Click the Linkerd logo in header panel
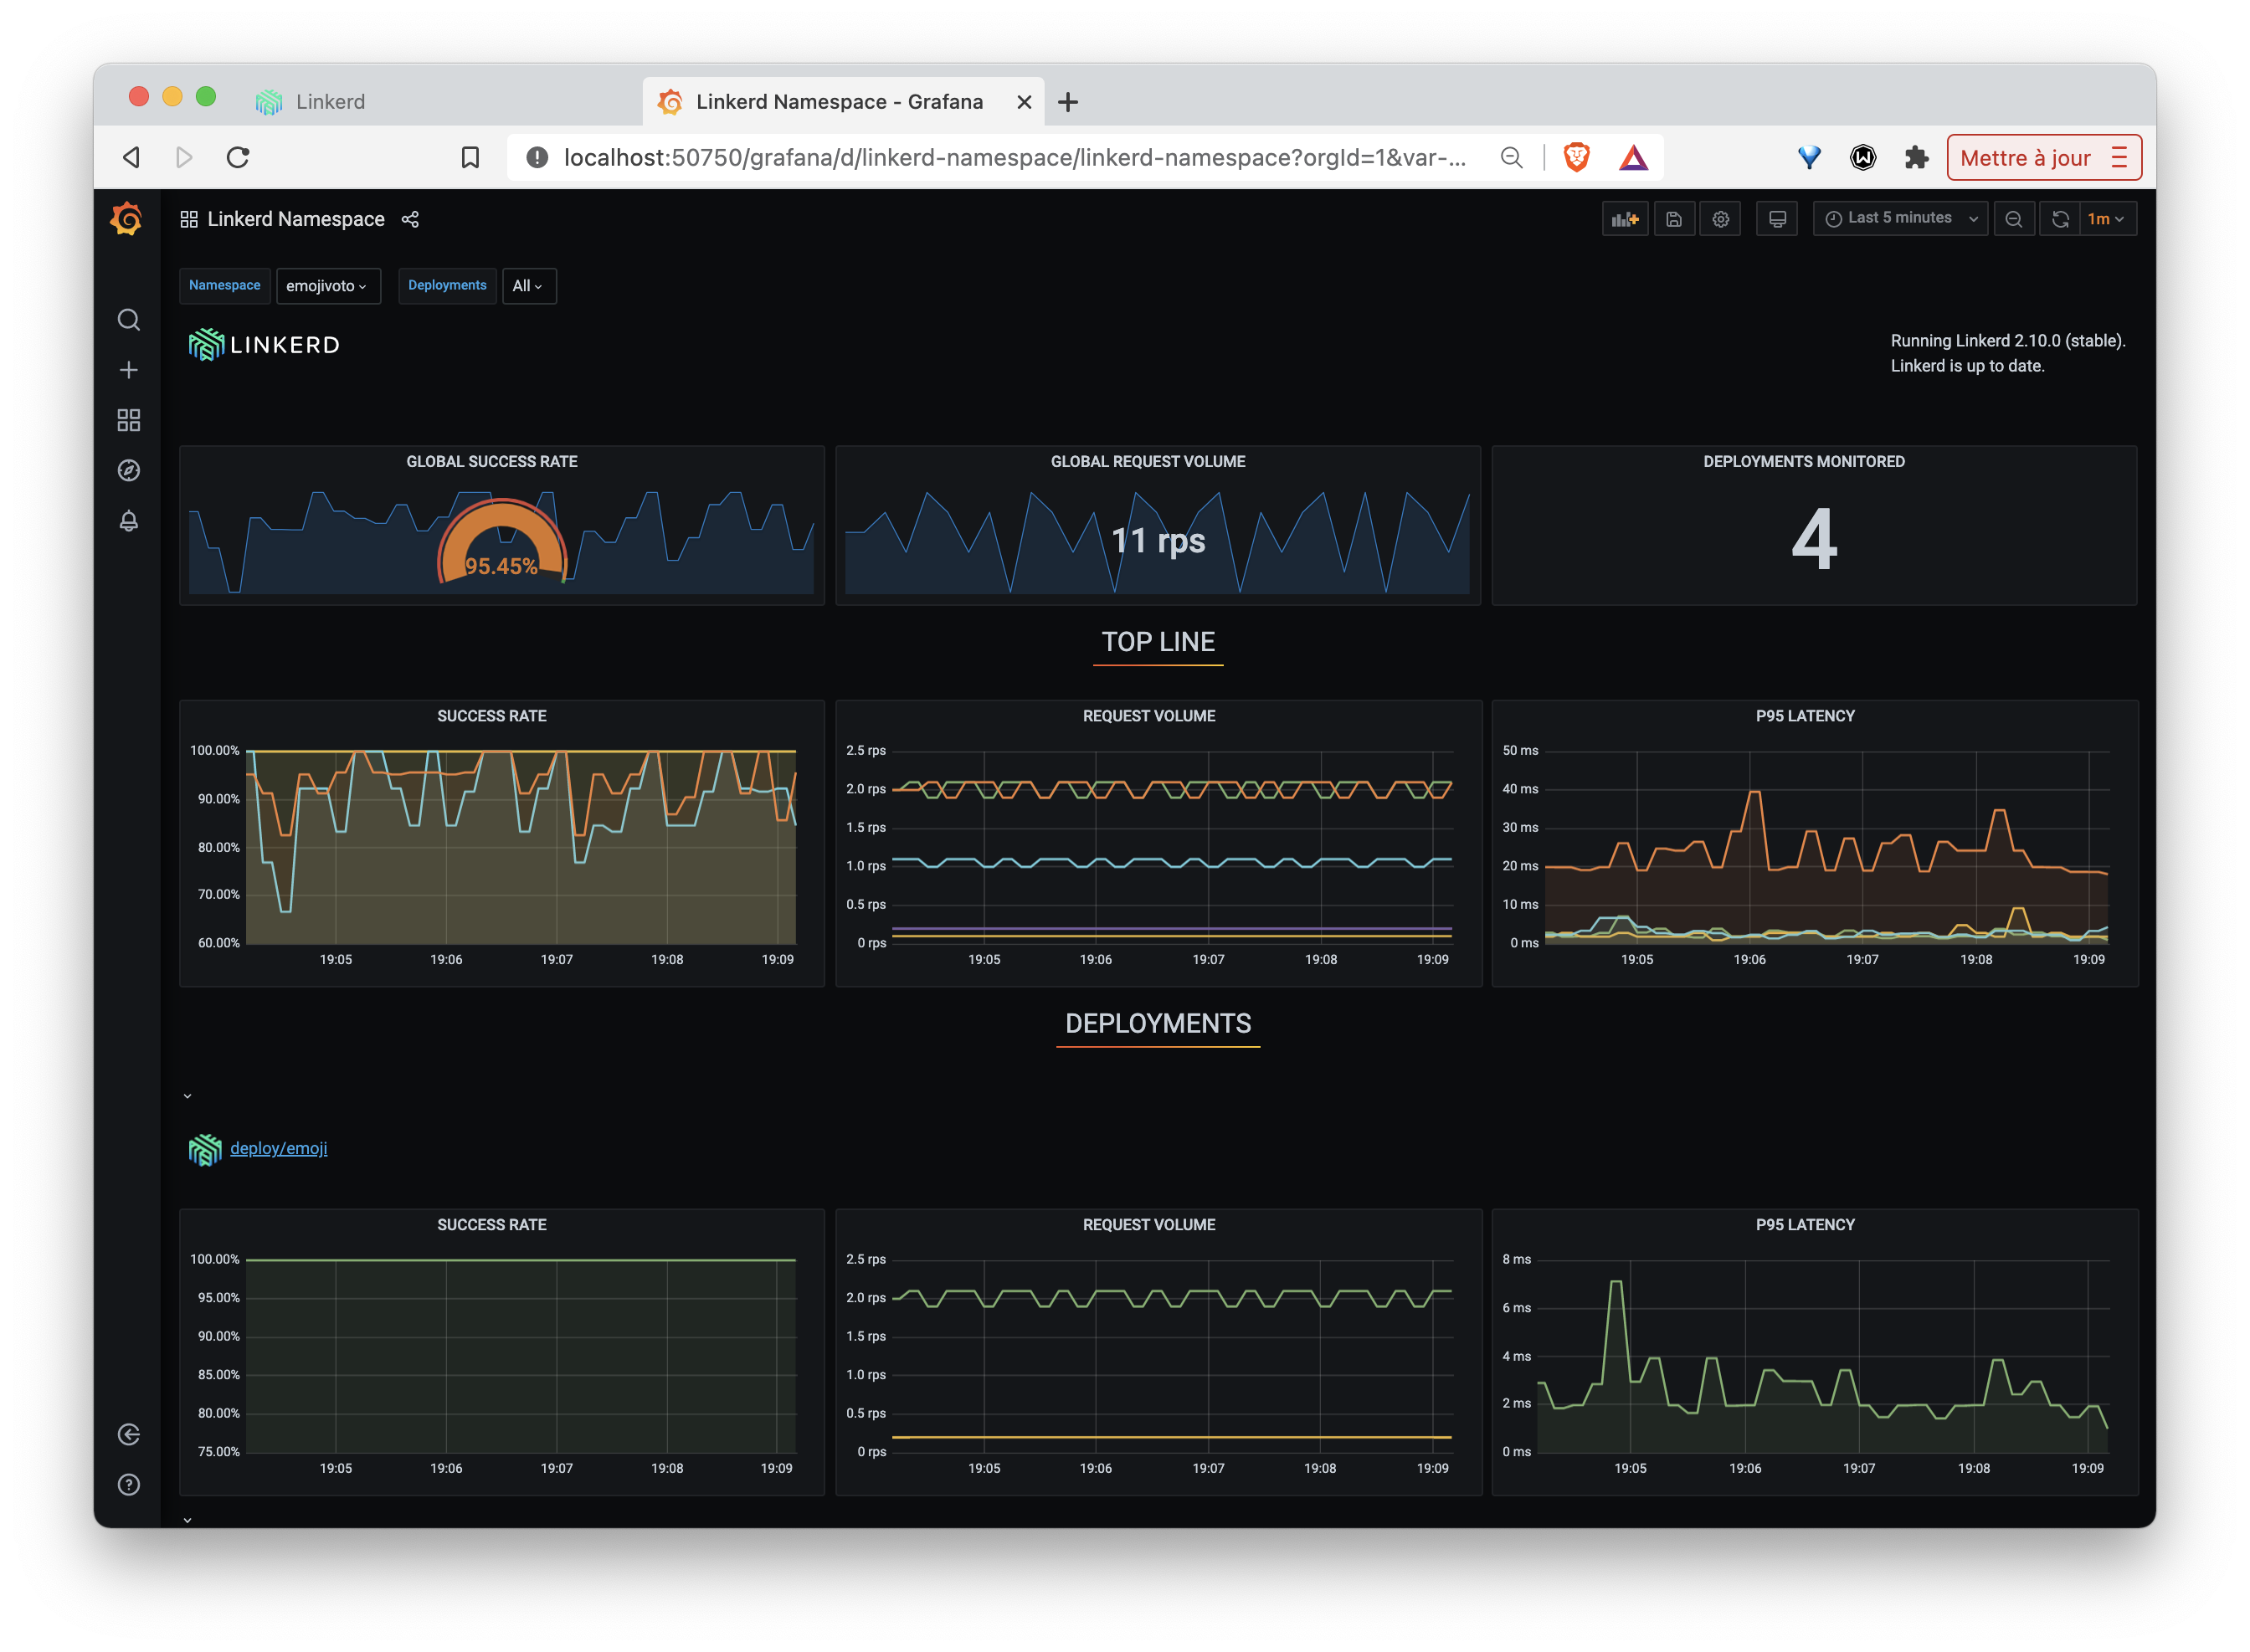The height and width of the screenshot is (1652, 2250). (x=264, y=345)
